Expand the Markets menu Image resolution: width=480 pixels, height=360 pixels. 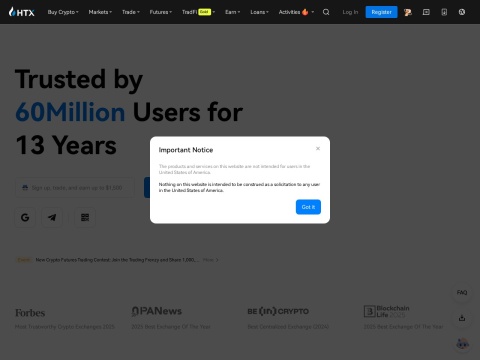coord(100,12)
